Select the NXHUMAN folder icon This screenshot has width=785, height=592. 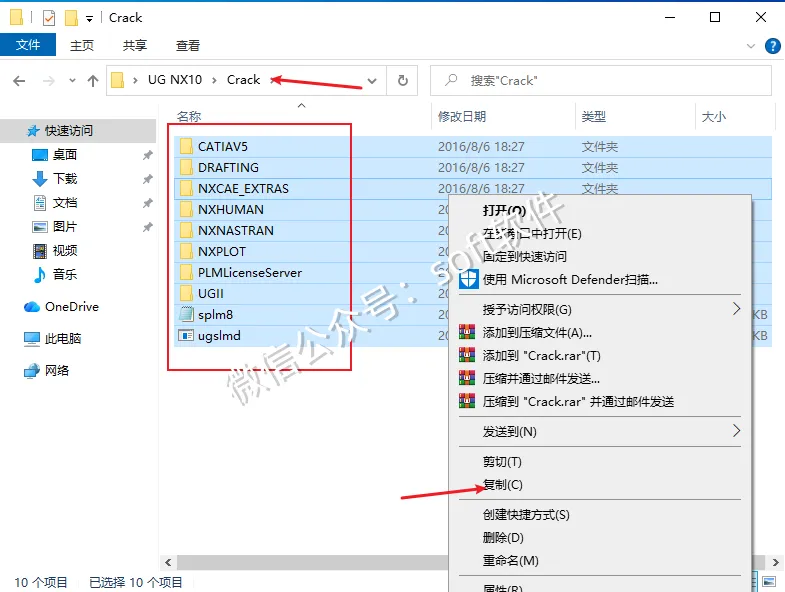pos(186,209)
